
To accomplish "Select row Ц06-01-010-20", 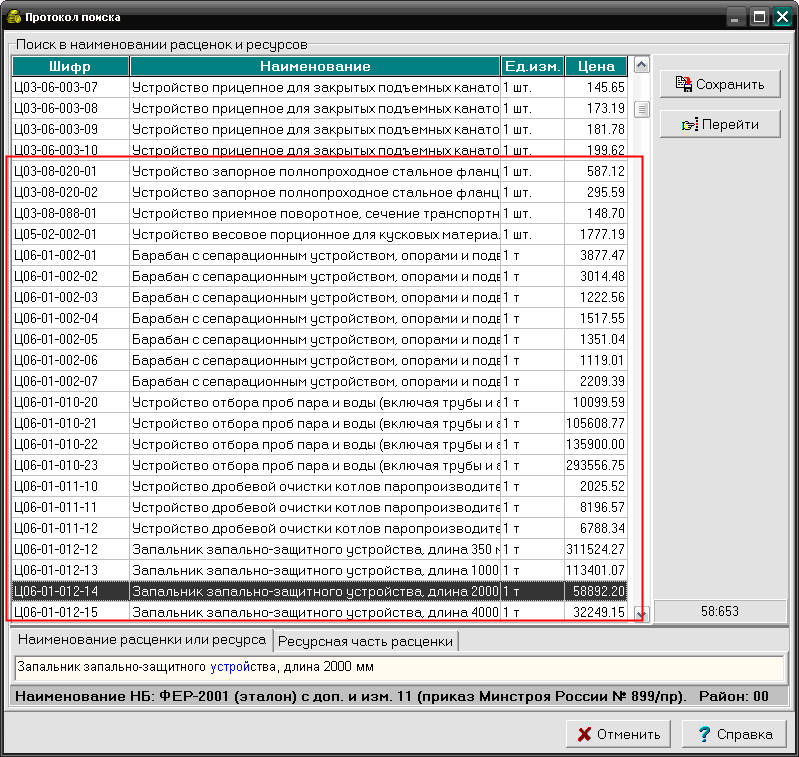I will 319,402.
